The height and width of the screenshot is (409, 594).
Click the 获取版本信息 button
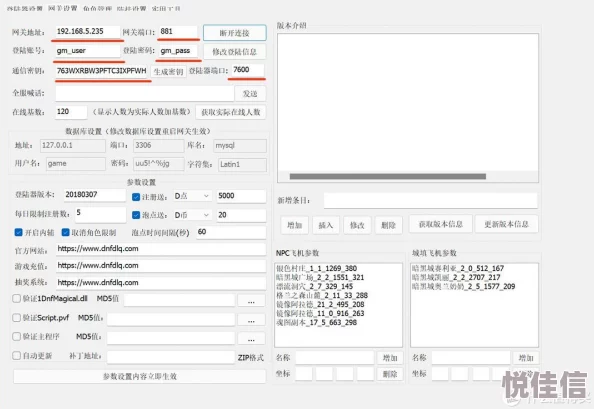441,224
